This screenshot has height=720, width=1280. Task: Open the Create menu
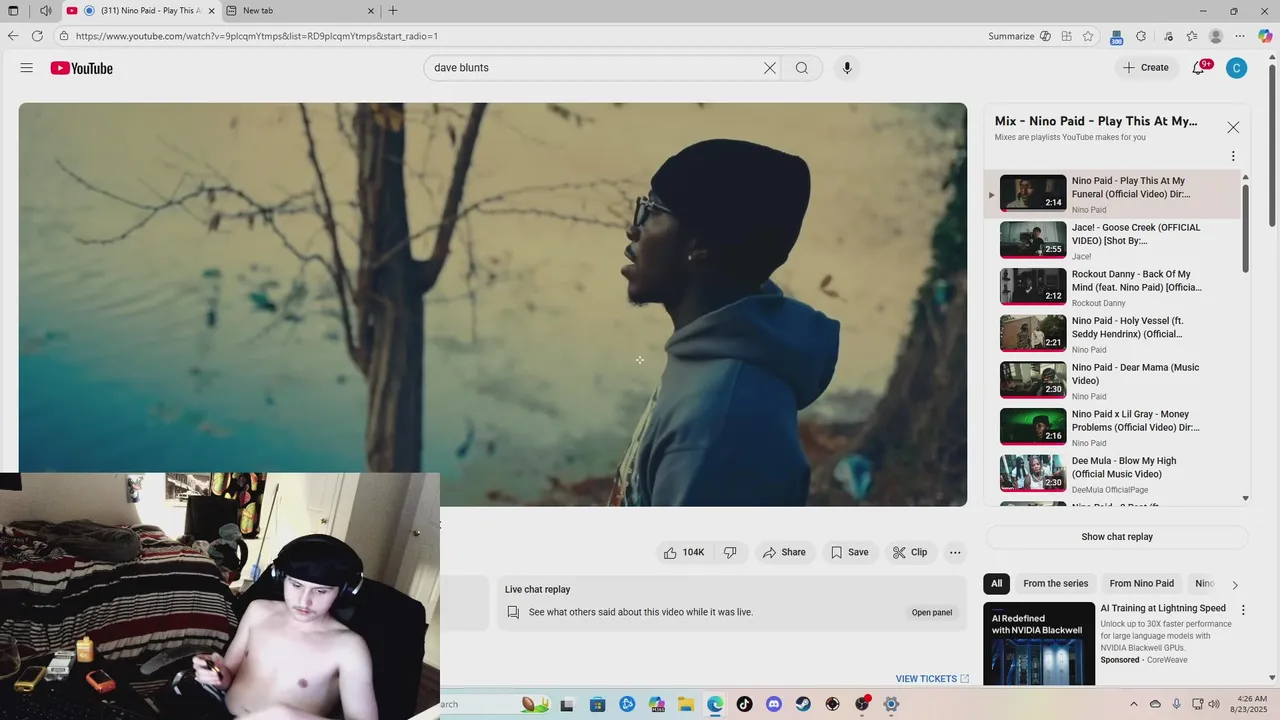(x=1145, y=68)
